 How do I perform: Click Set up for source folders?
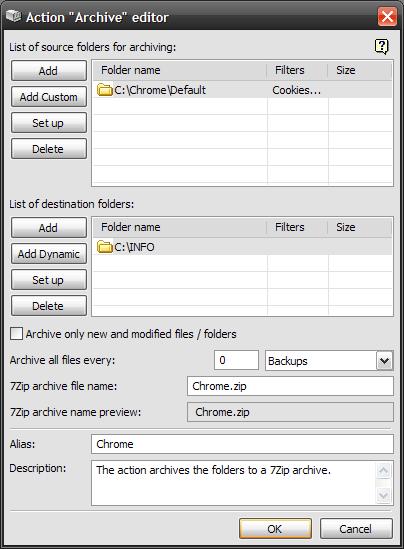(x=49, y=123)
